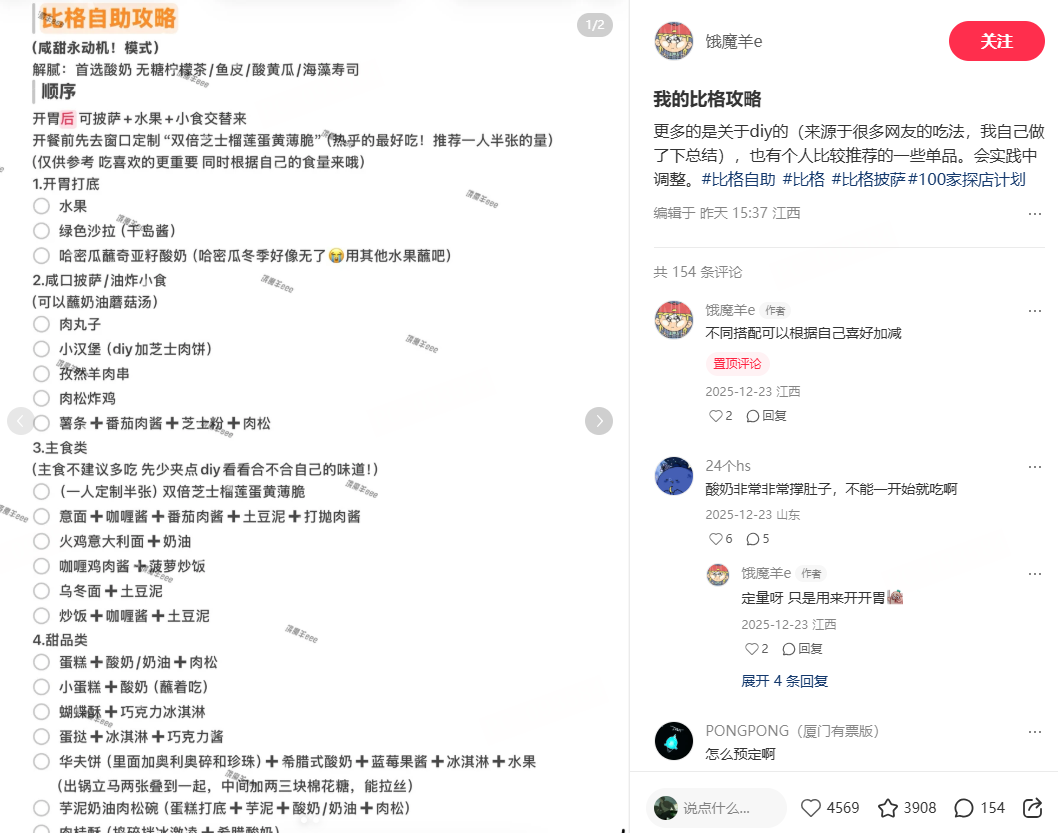The height and width of the screenshot is (833, 1058).
Task: Favorite the post via star icon
Action: (x=887, y=808)
